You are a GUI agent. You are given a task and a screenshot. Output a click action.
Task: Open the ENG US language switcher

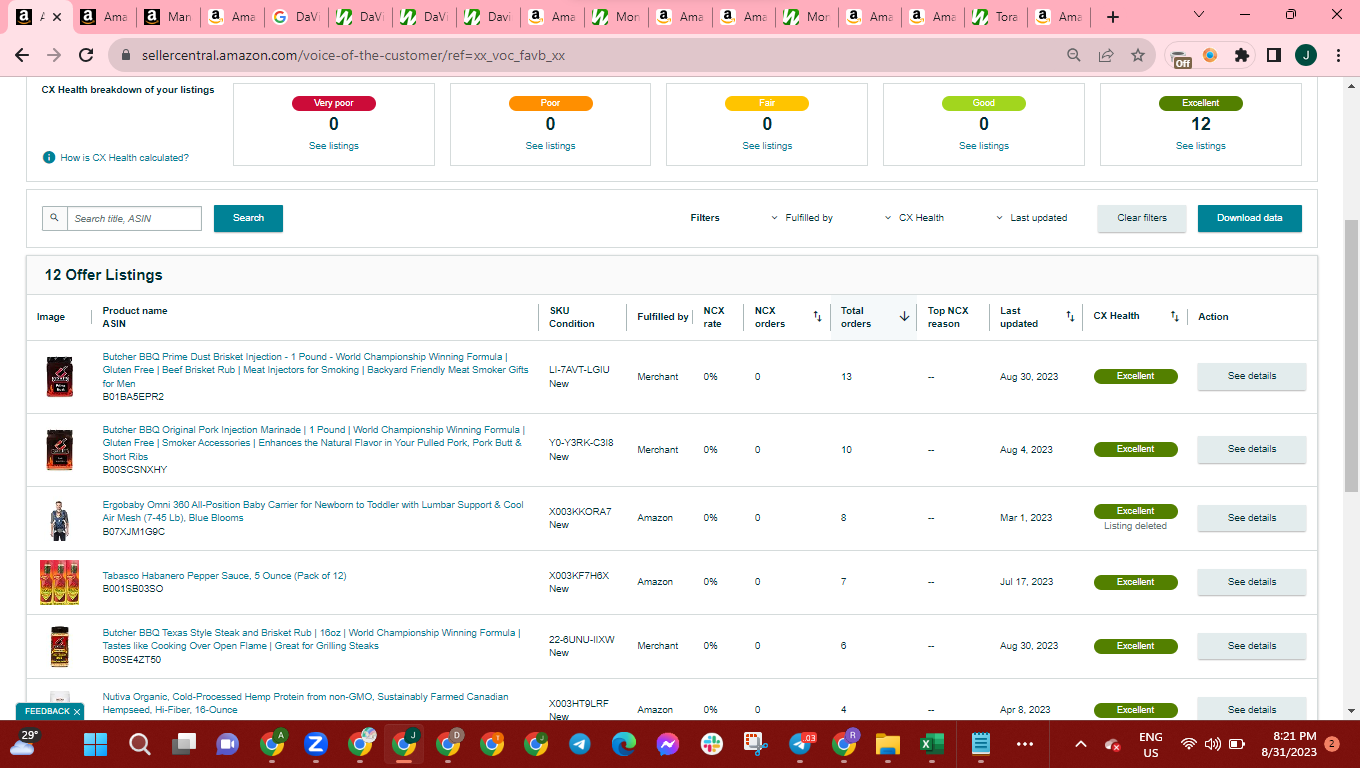1151,744
